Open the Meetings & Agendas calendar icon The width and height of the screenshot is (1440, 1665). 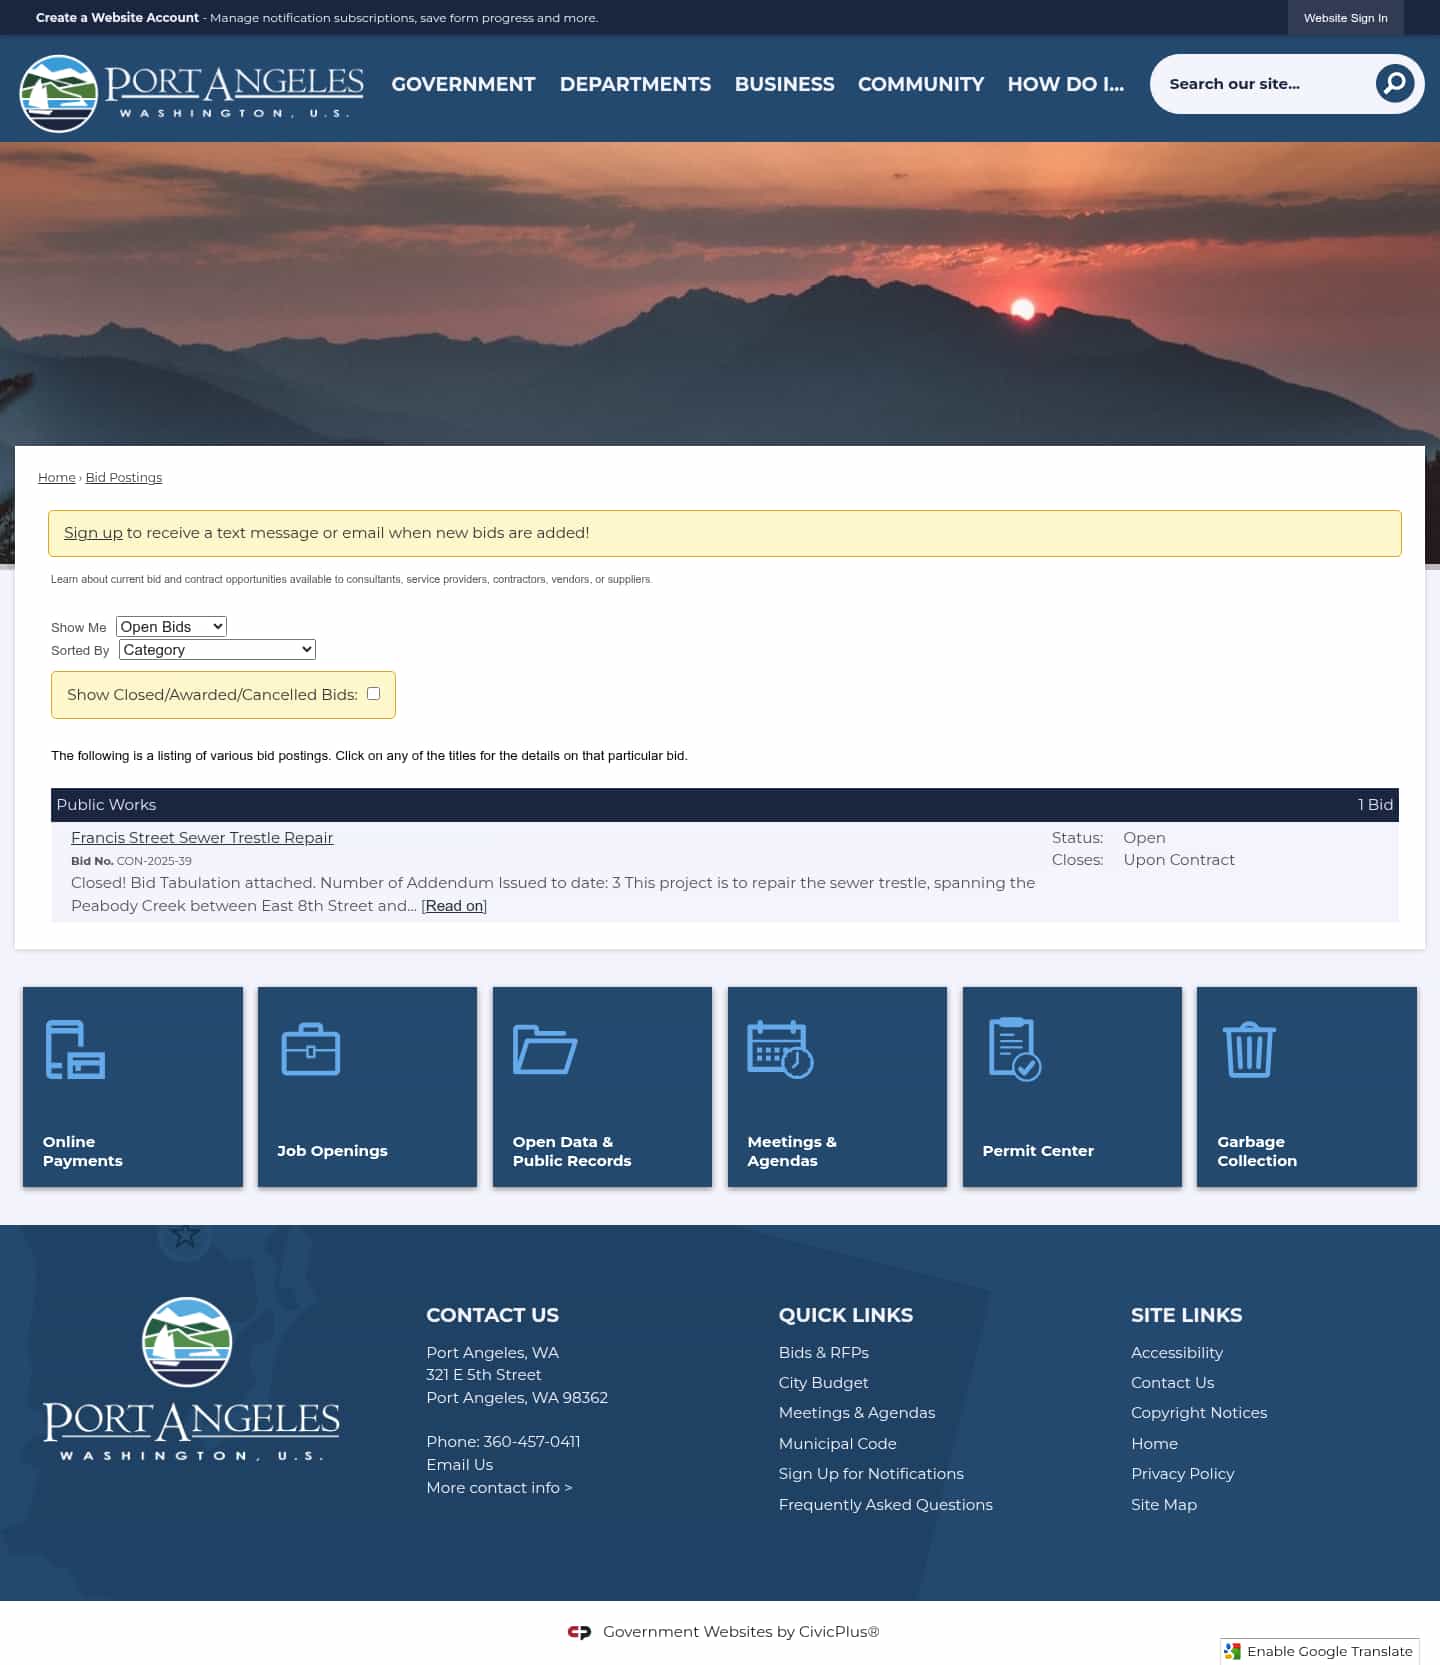pyautogui.click(x=780, y=1049)
